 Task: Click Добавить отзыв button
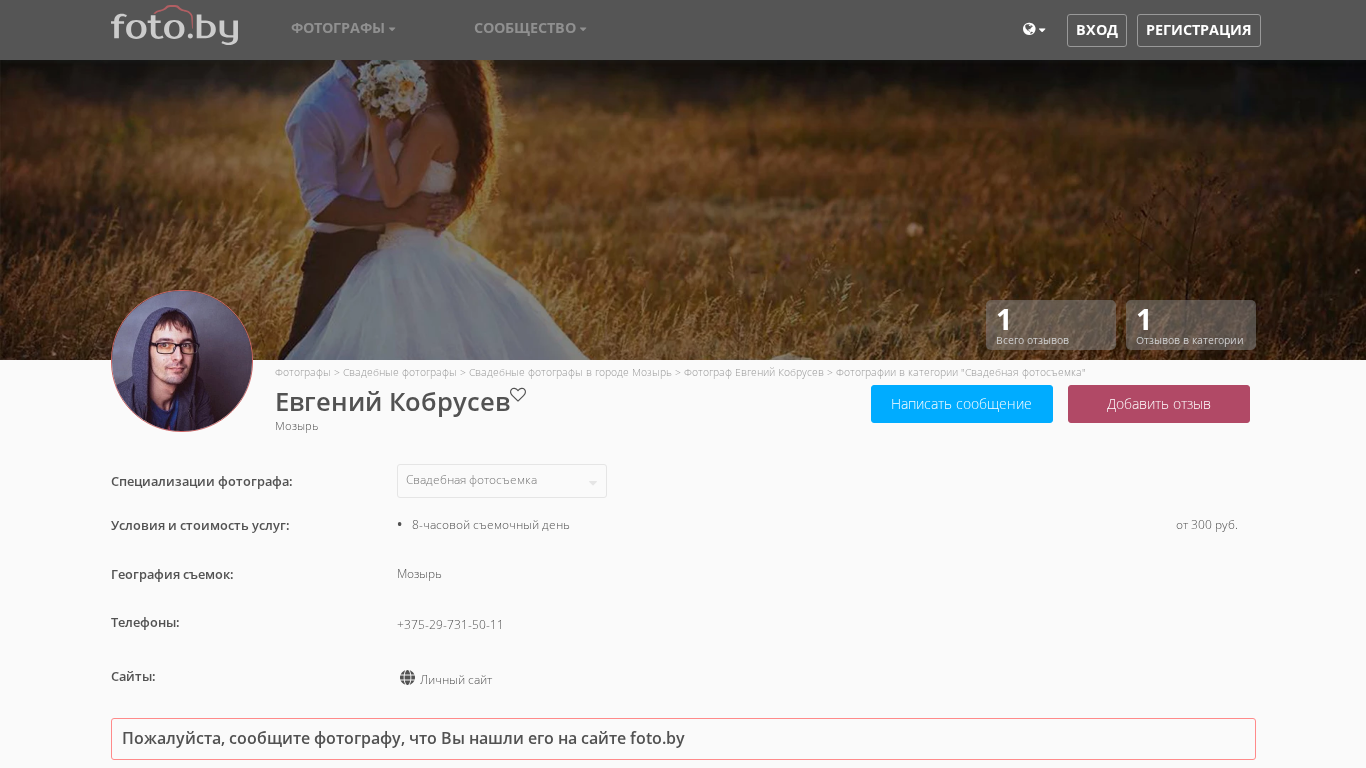tap(1159, 404)
